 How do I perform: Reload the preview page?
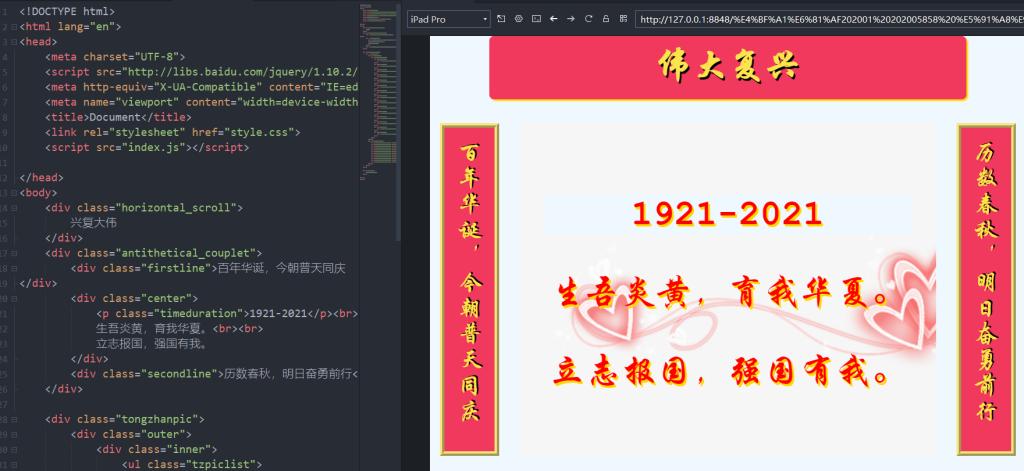tap(589, 19)
